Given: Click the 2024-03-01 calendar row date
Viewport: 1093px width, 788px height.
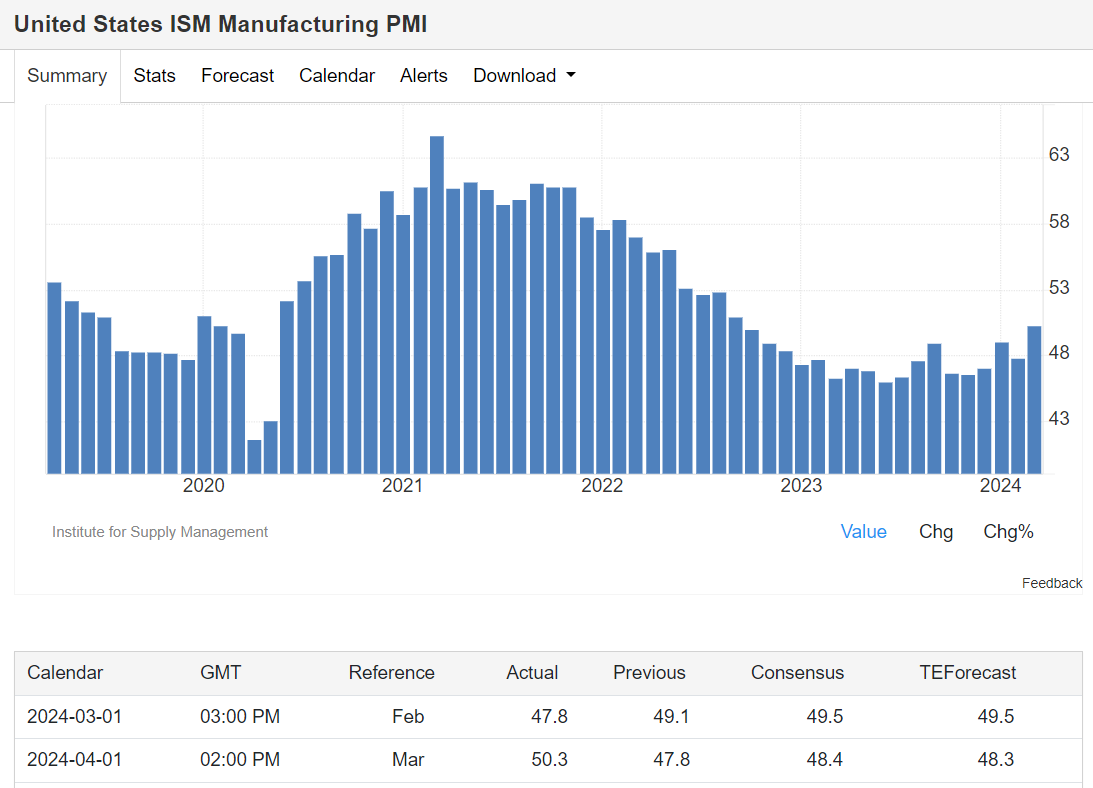Looking at the screenshot, I should (74, 717).
